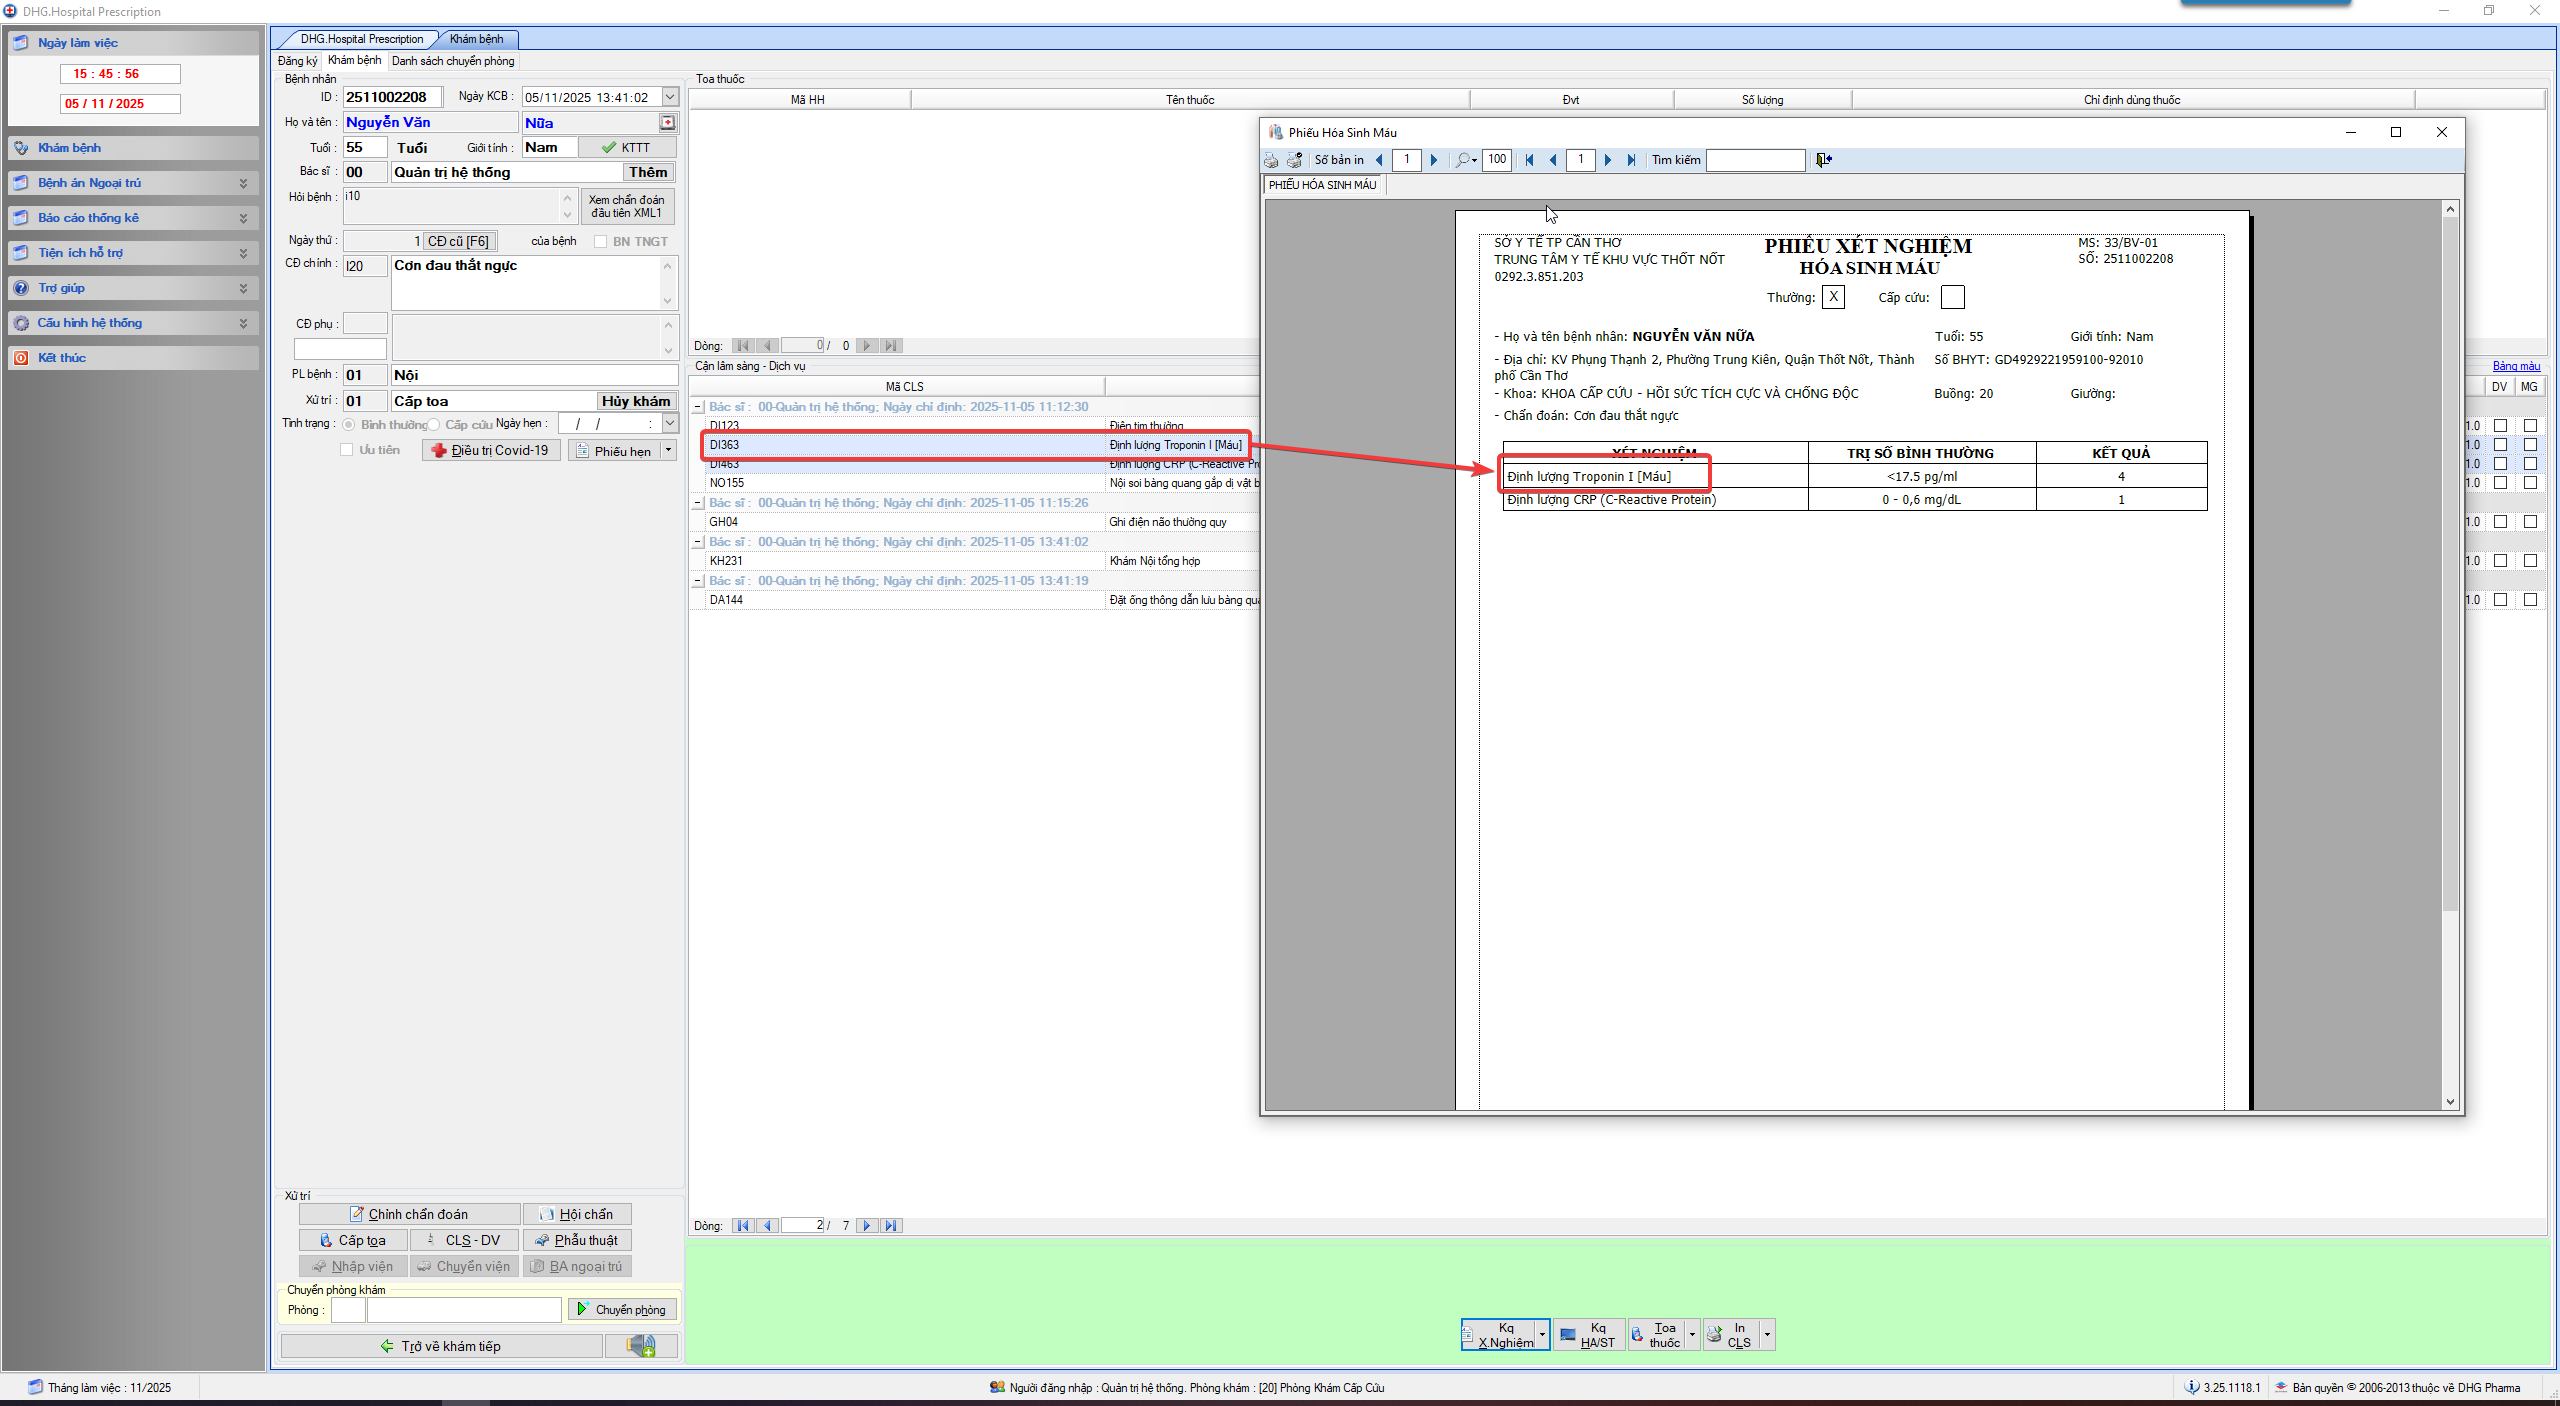Go to last page of report
Image resolution: width=2560 pixels, height=1406 pixels.
click(x=1632, y=160)
